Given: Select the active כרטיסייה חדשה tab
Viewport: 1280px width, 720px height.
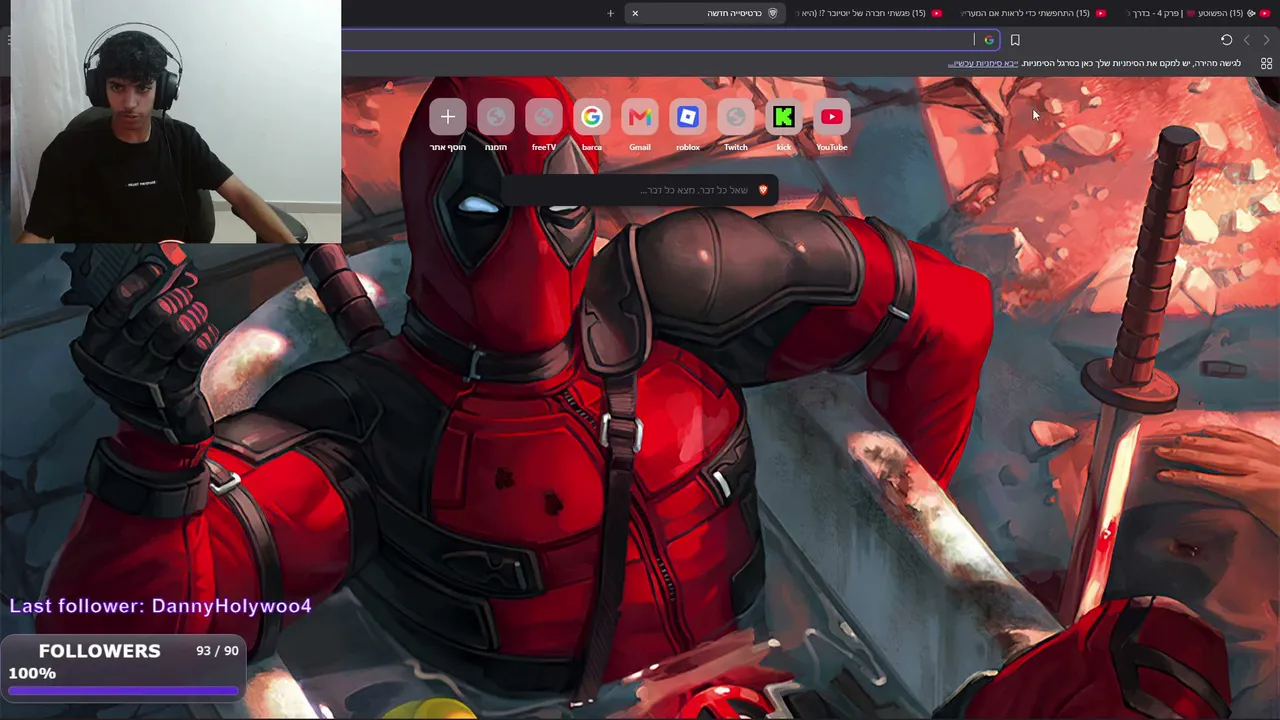Looking at the screenshot, I should point(704,13).
